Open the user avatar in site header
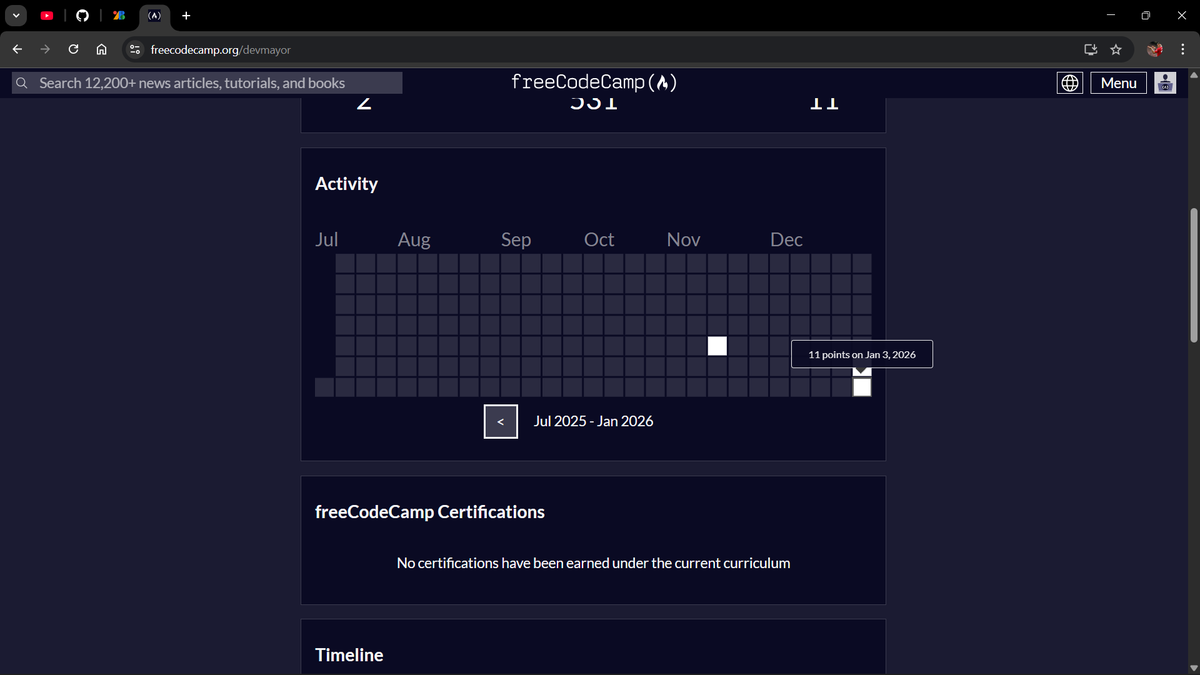This screenshot has width=1200, height=675. pyautogui.click(x=1165, y=83)
